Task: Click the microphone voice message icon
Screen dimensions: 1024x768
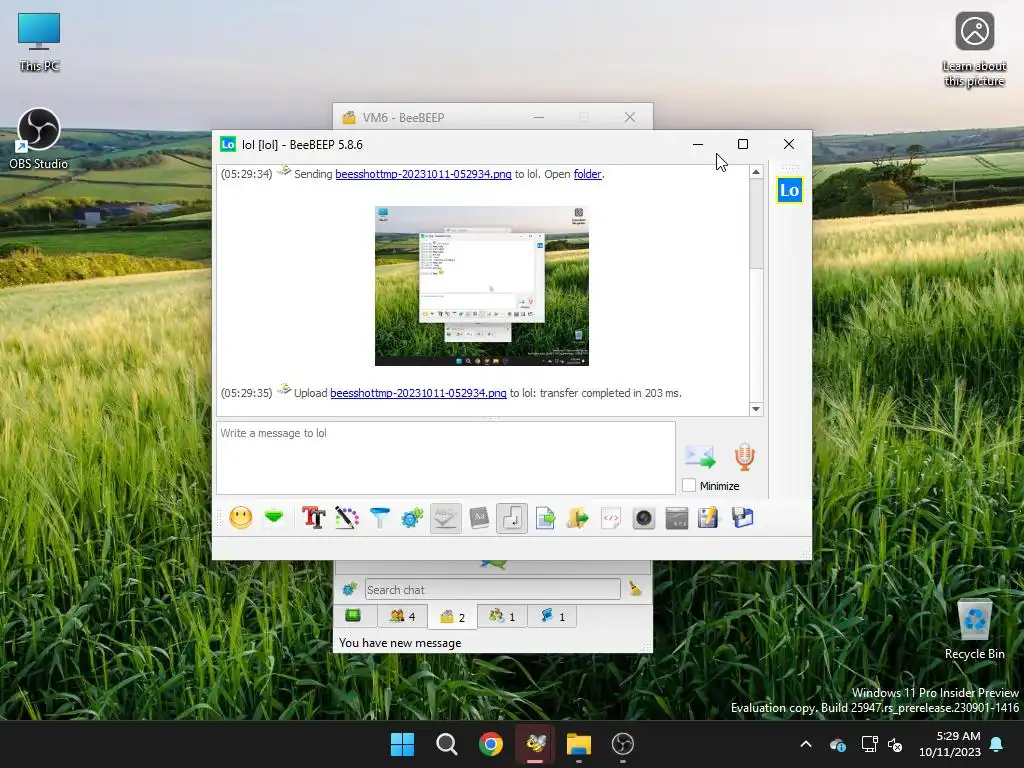Action: point(744,457)
